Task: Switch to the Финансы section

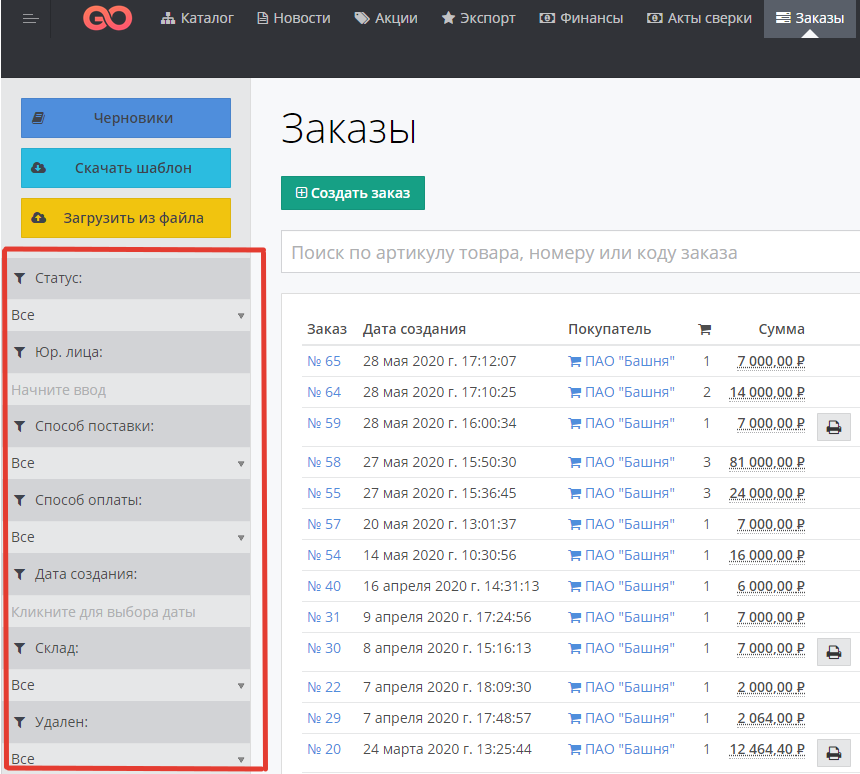Action: pos(581,18)
